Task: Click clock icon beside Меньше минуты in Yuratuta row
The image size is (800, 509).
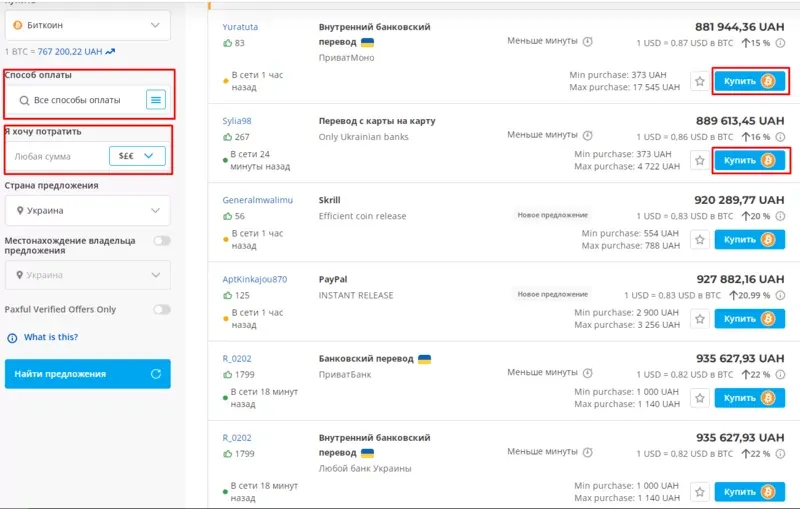Action: click(x=588, y=41)
